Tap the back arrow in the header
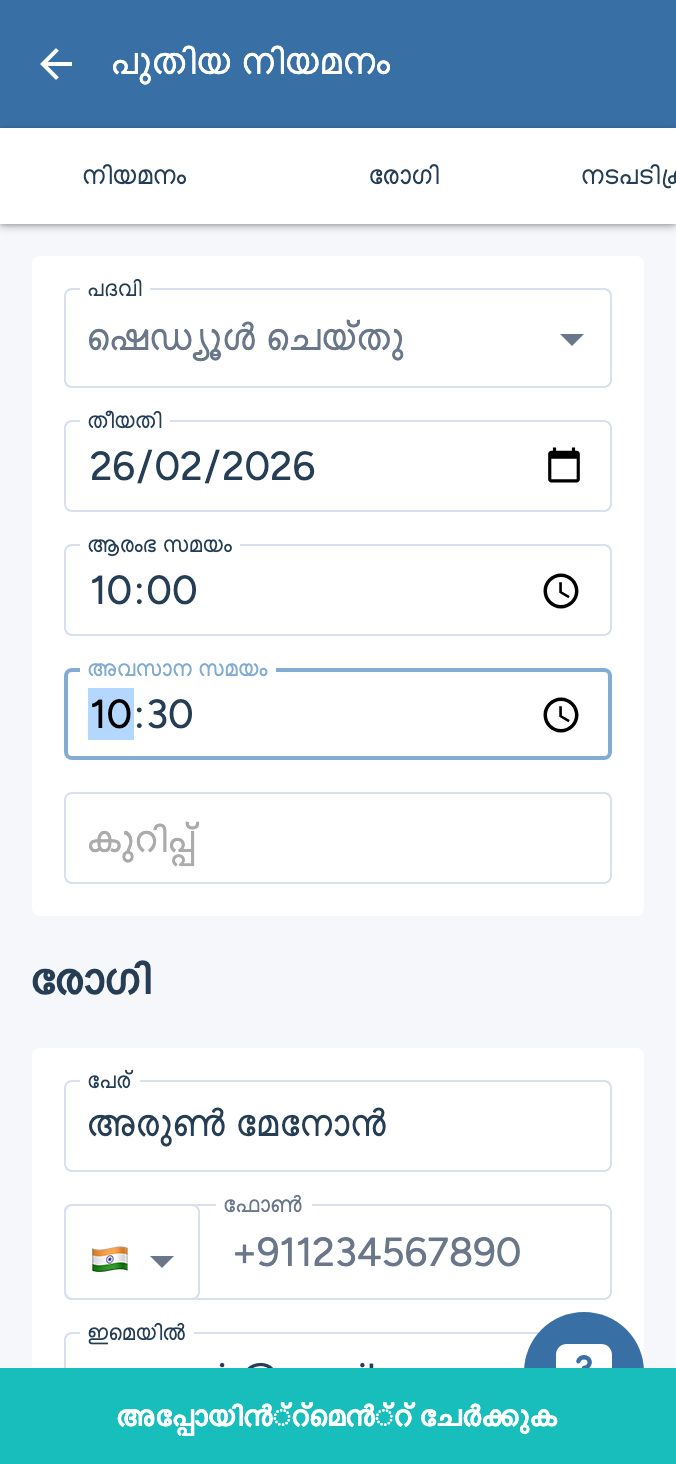The width and height of the screenshot is (676, 1464). tap(56, 64)
